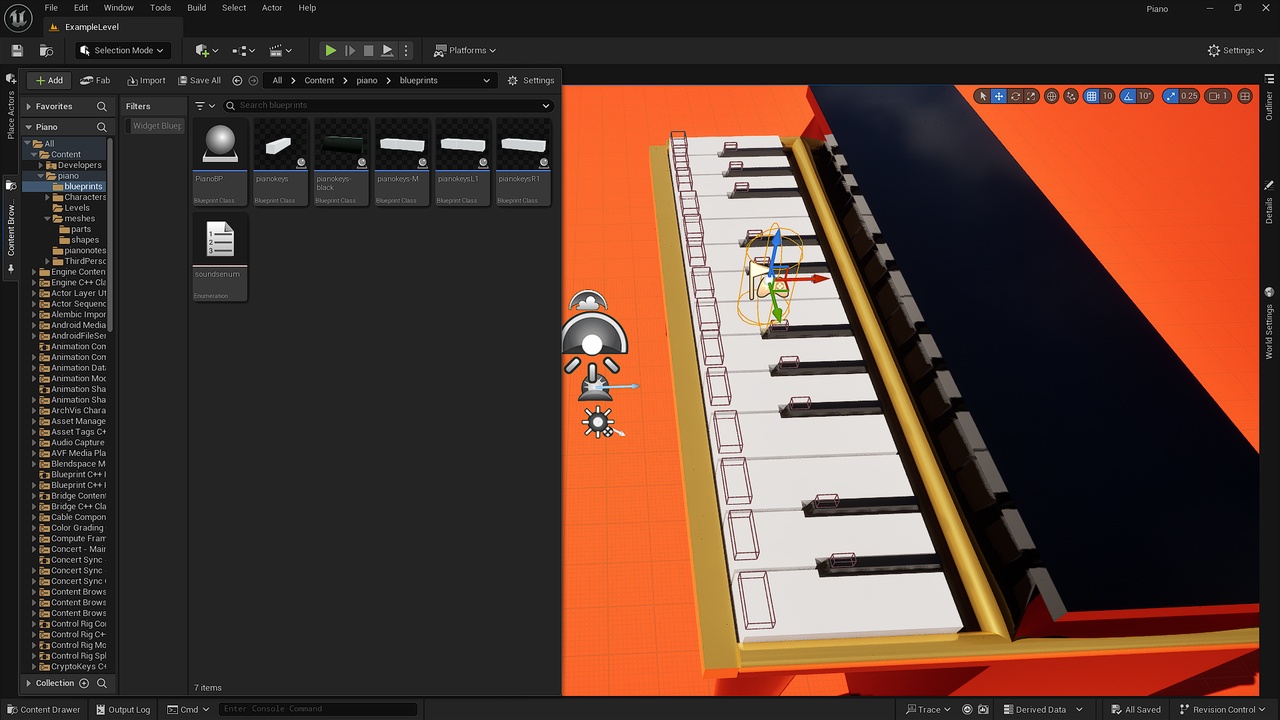Click the eject play control
Screen dimensions: 1280x720
(x=387, y=50)
